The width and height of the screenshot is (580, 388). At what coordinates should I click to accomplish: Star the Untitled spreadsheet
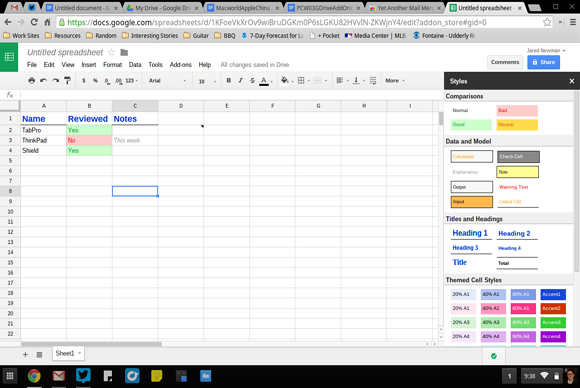[x=111, y=53]
